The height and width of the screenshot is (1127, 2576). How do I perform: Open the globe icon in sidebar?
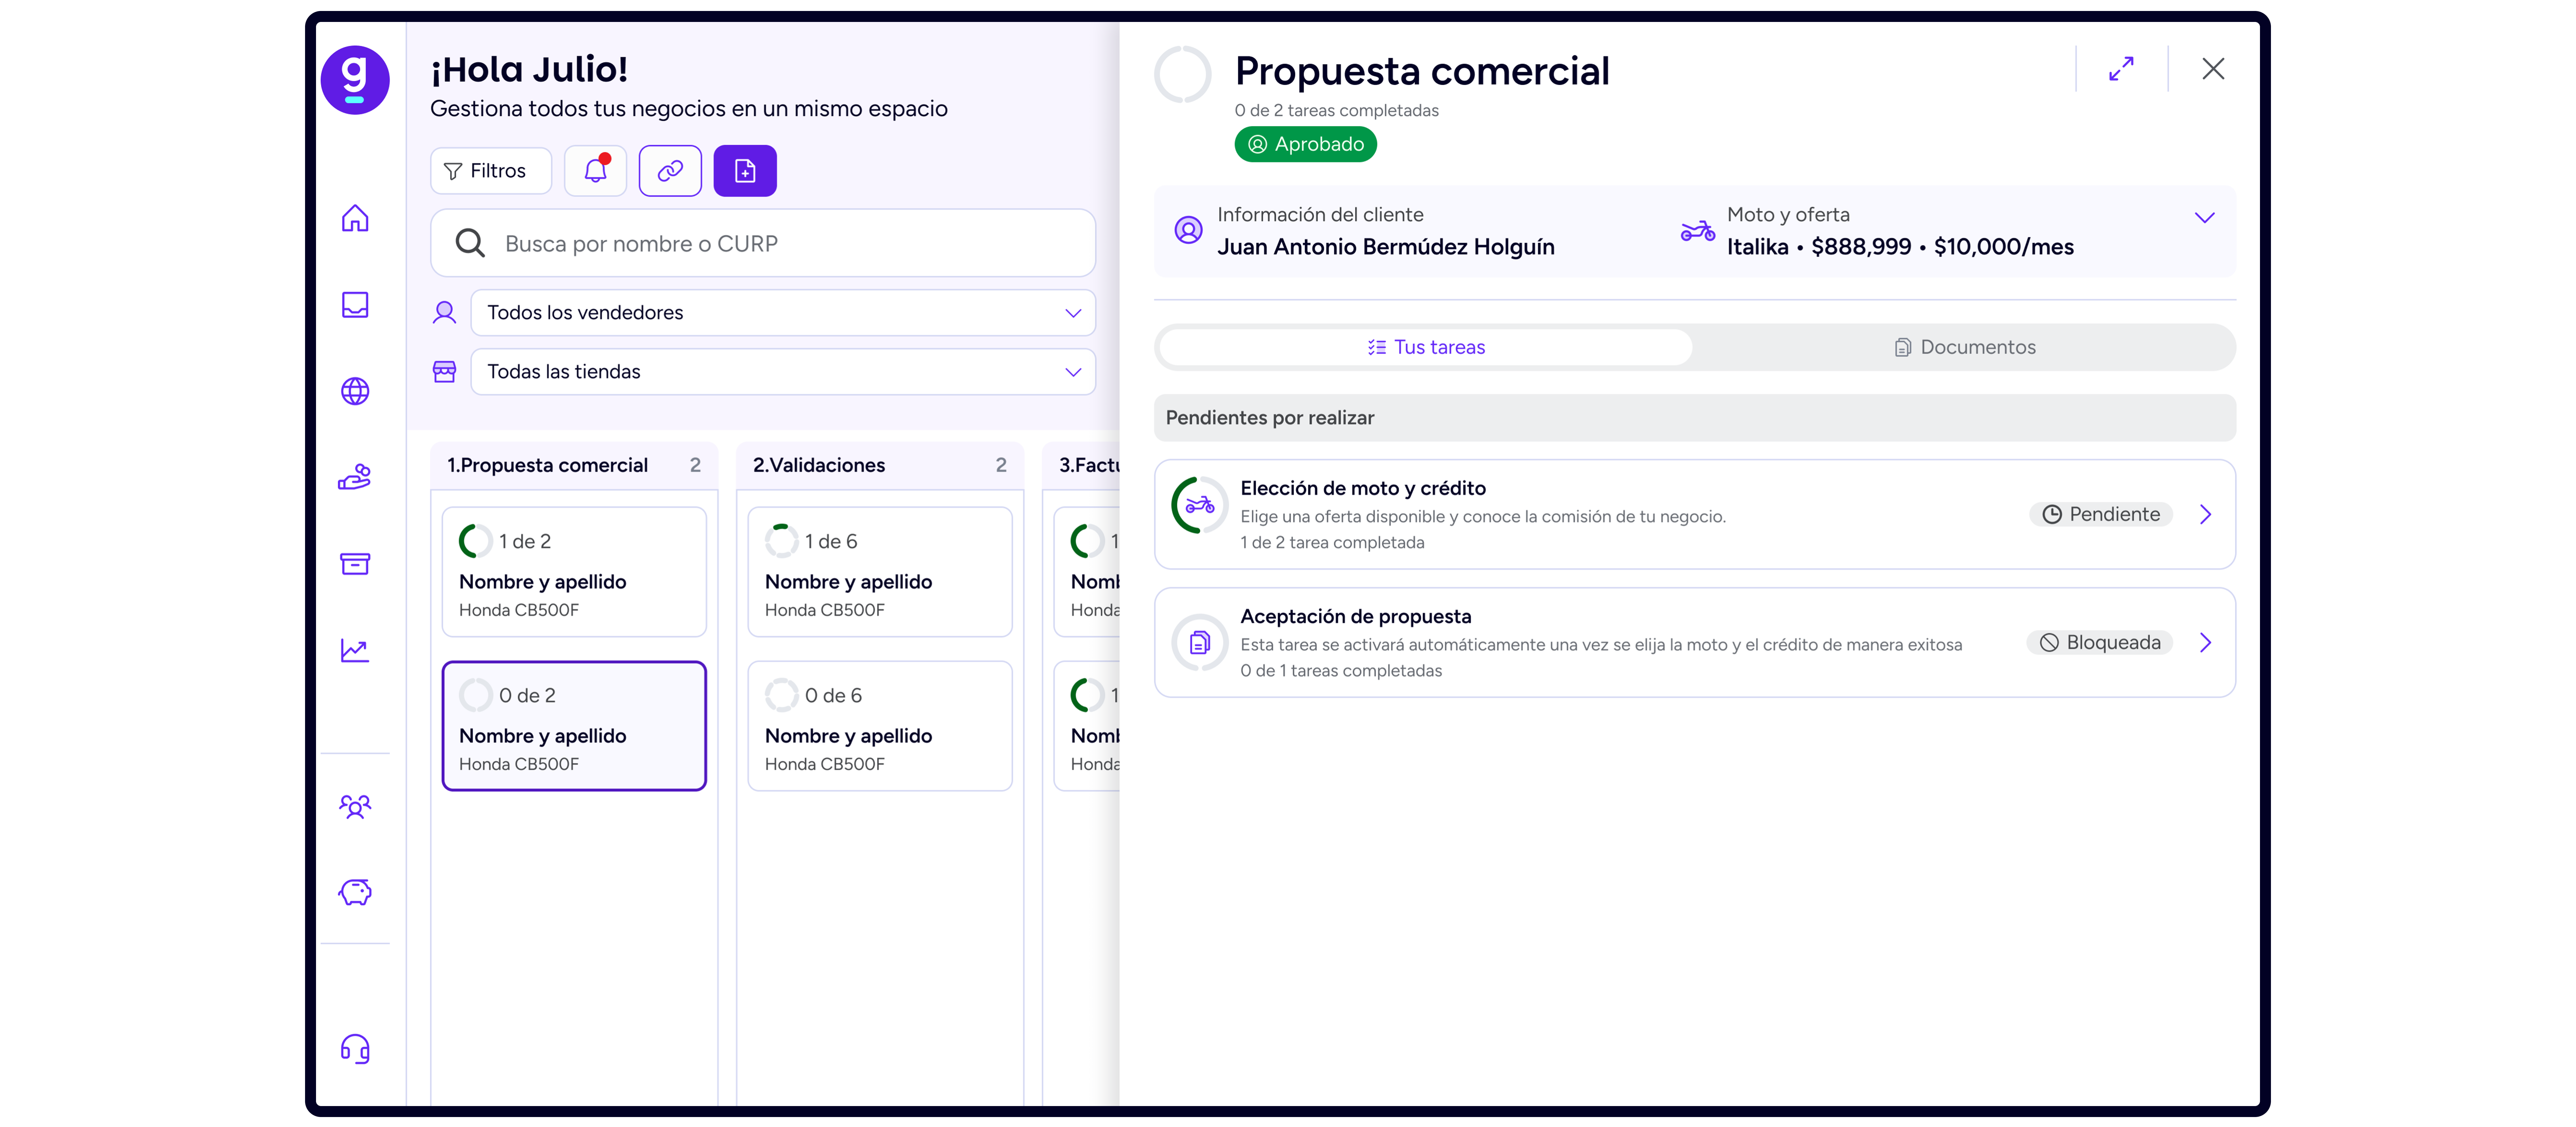coord(355,391)
